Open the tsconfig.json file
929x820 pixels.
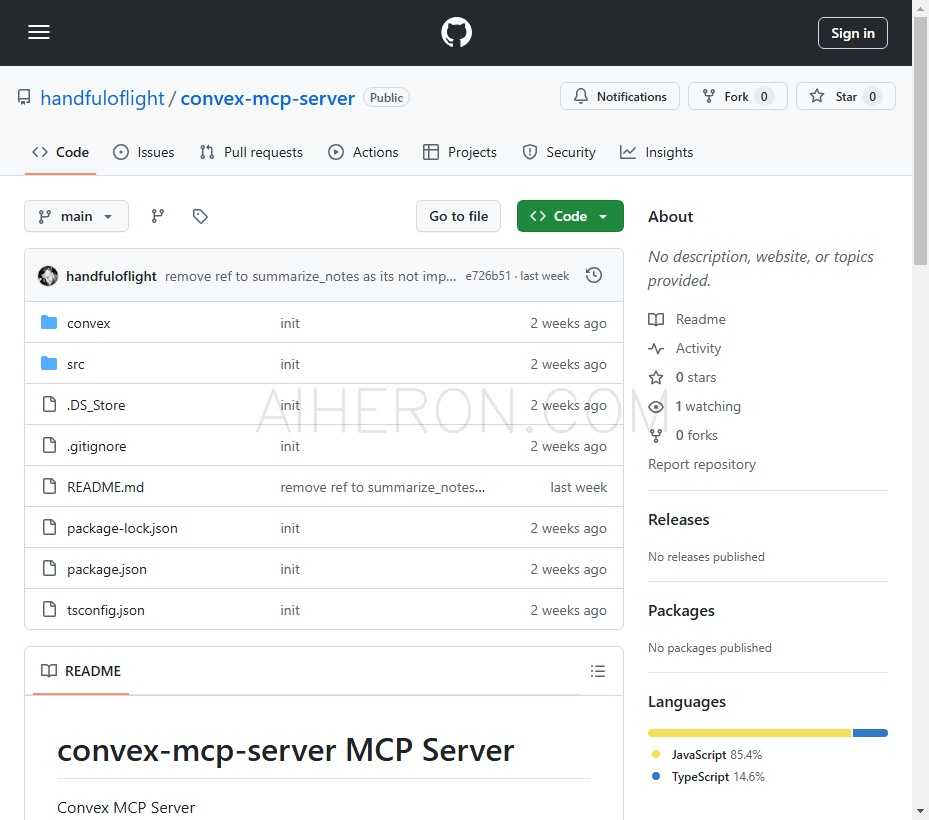click(105, 610)
